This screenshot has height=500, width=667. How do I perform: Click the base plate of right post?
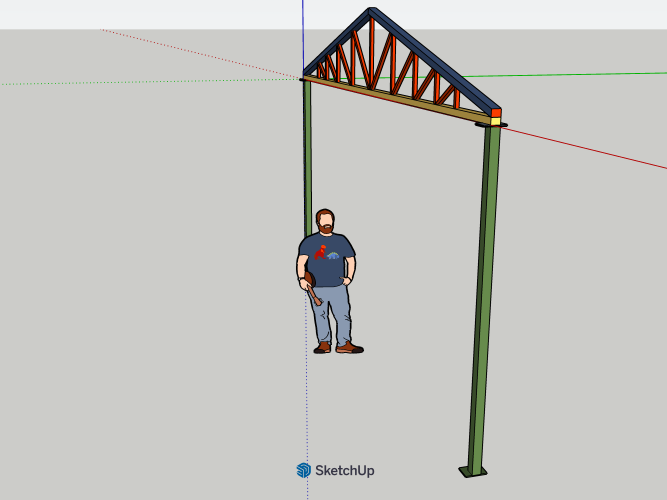pos(474,470)
